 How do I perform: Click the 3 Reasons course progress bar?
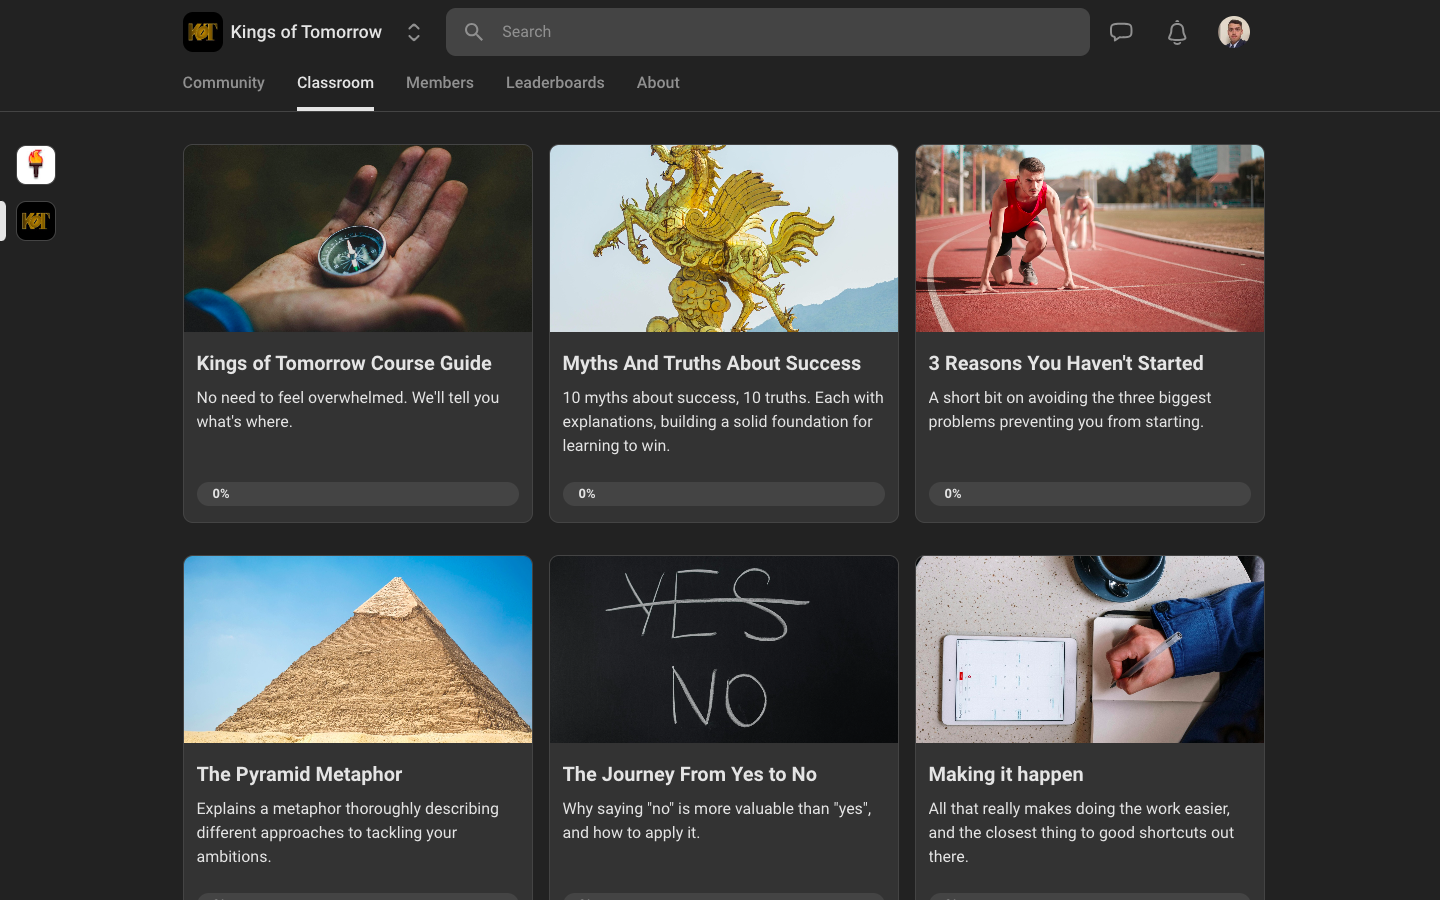coord(1089,494)
